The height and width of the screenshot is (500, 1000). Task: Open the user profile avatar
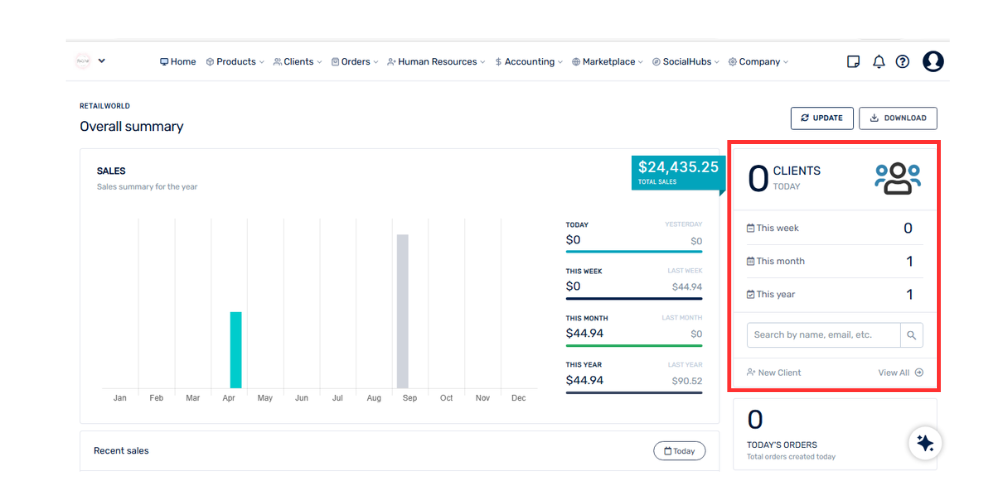pyautogui.click(x=932, y=62)
